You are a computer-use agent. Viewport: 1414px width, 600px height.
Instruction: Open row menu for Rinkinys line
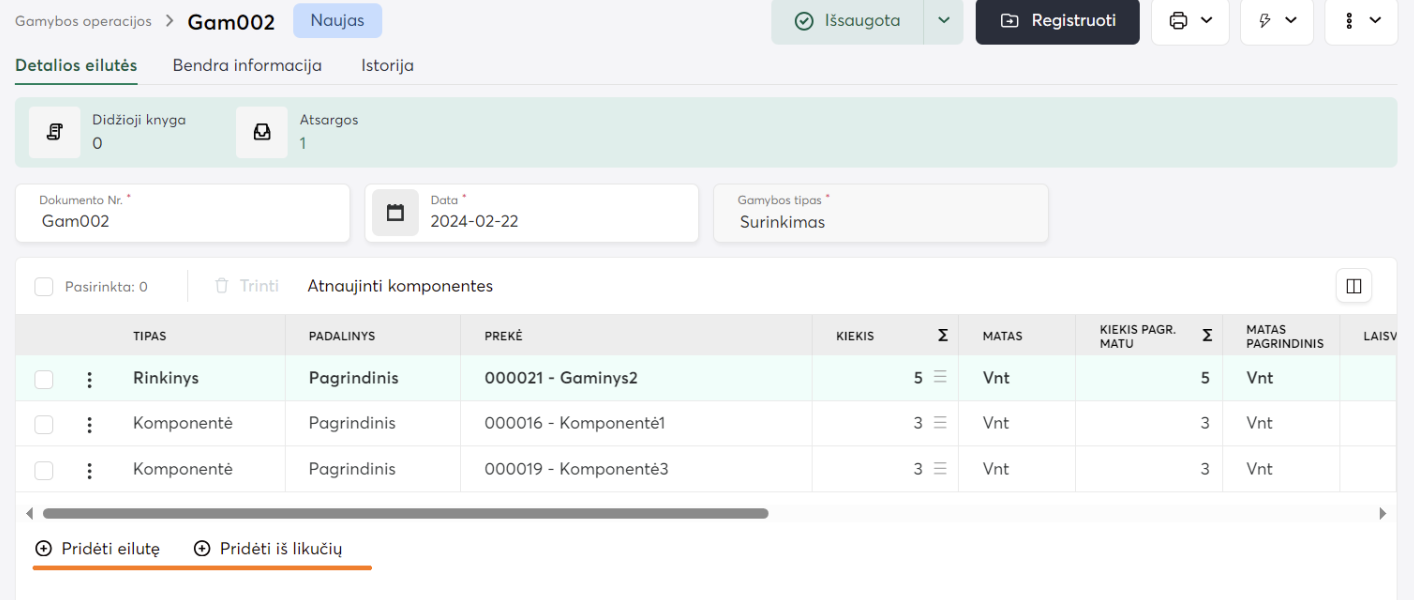click(x=89, y=379)
